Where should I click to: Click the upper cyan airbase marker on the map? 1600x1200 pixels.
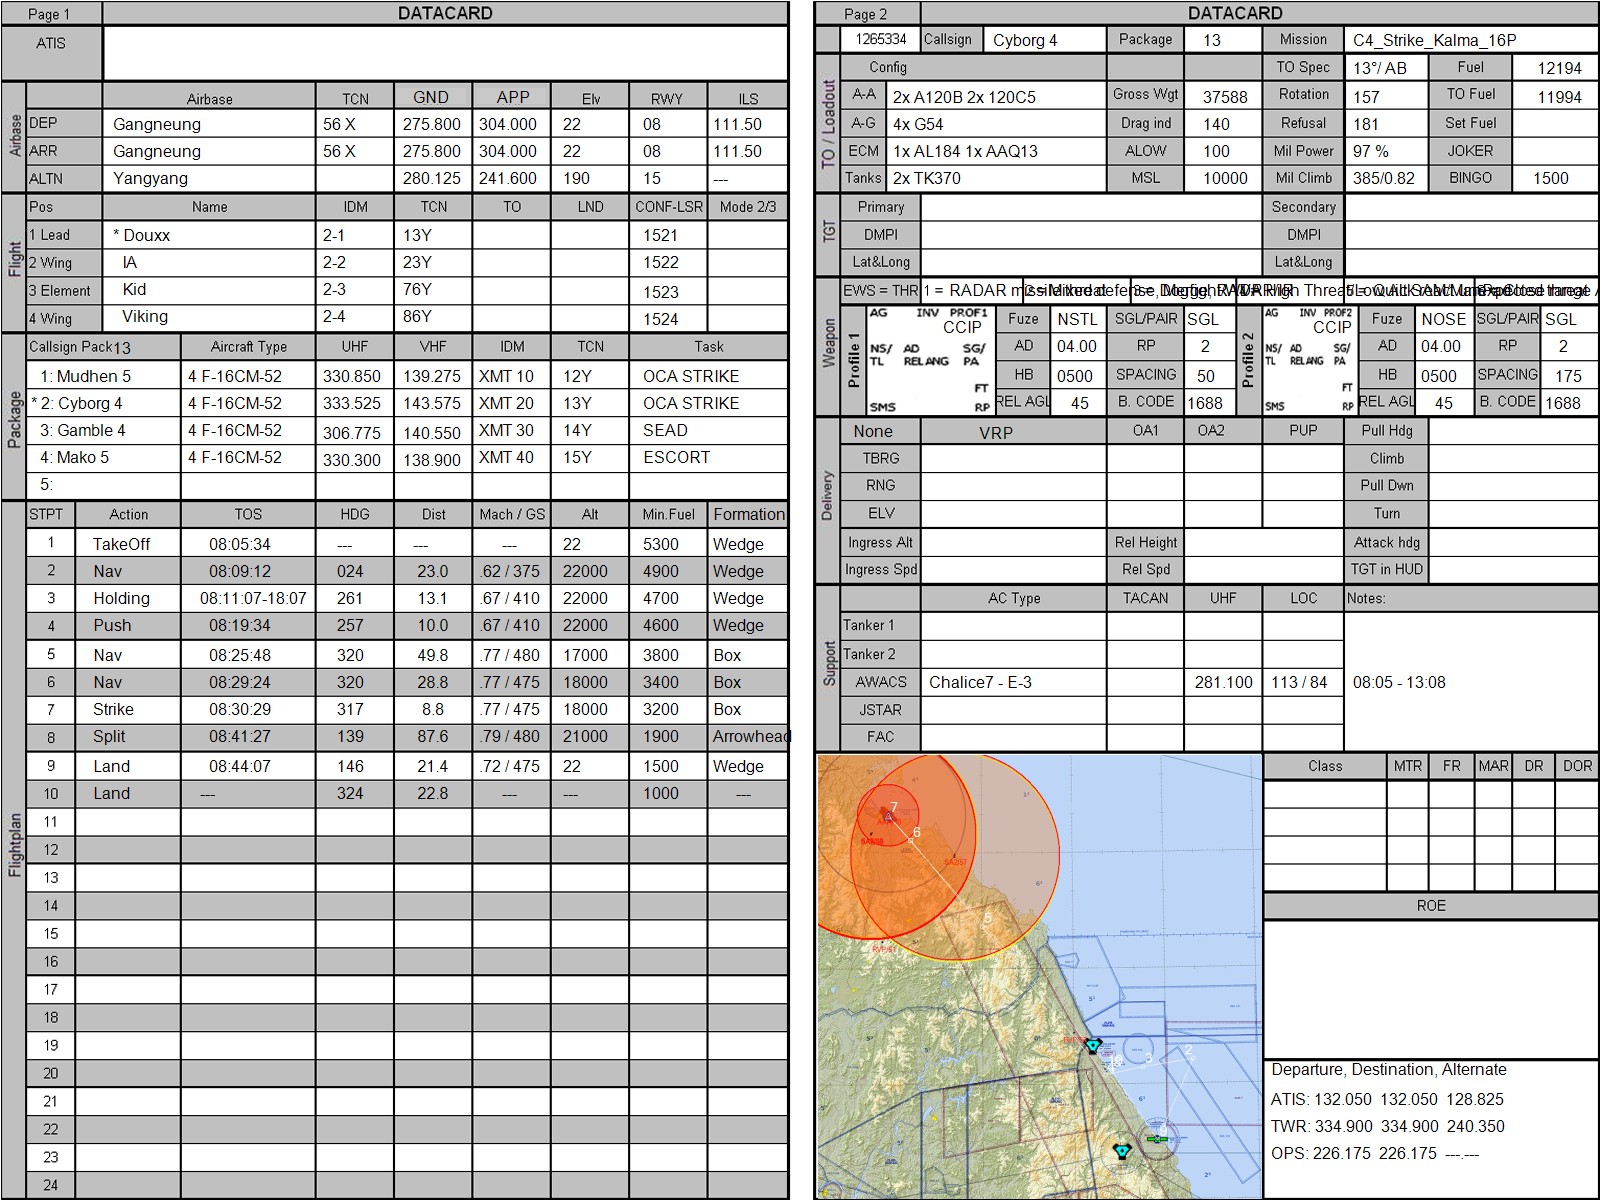[x=1093, y=1045]
